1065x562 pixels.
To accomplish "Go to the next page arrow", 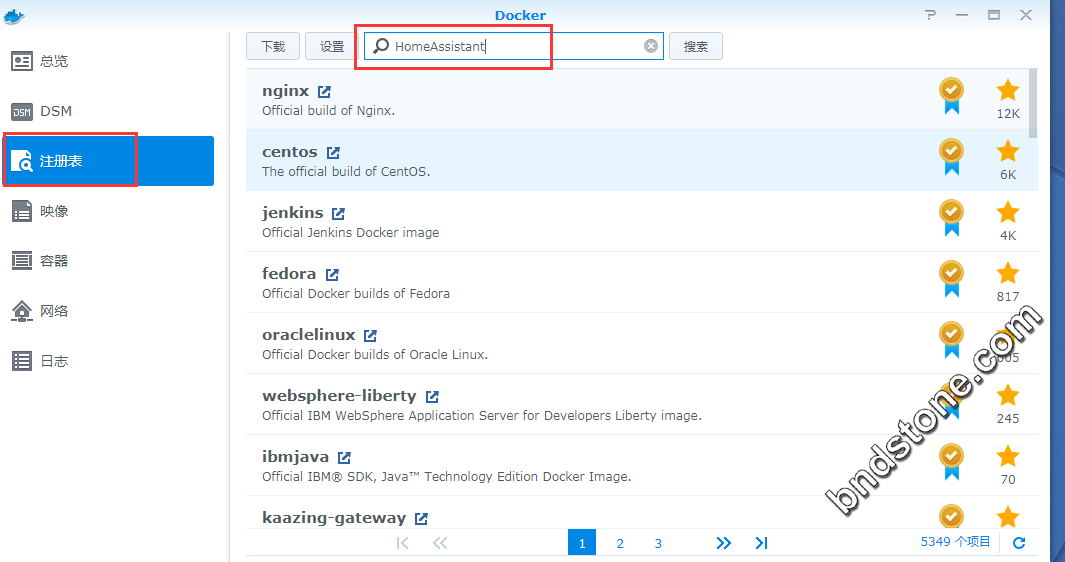I will 723,543.
